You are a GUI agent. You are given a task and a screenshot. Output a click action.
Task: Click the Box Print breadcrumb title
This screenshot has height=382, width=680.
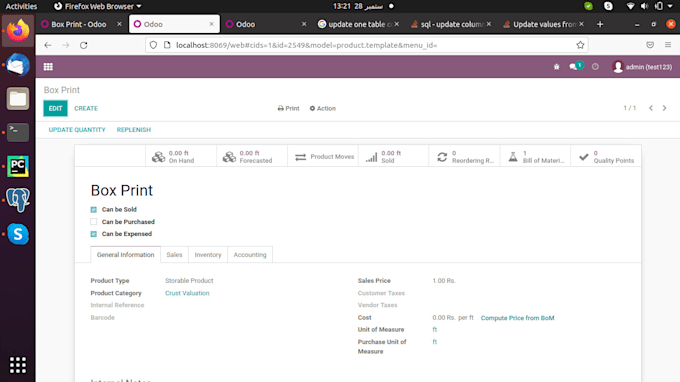click(62, 90)
